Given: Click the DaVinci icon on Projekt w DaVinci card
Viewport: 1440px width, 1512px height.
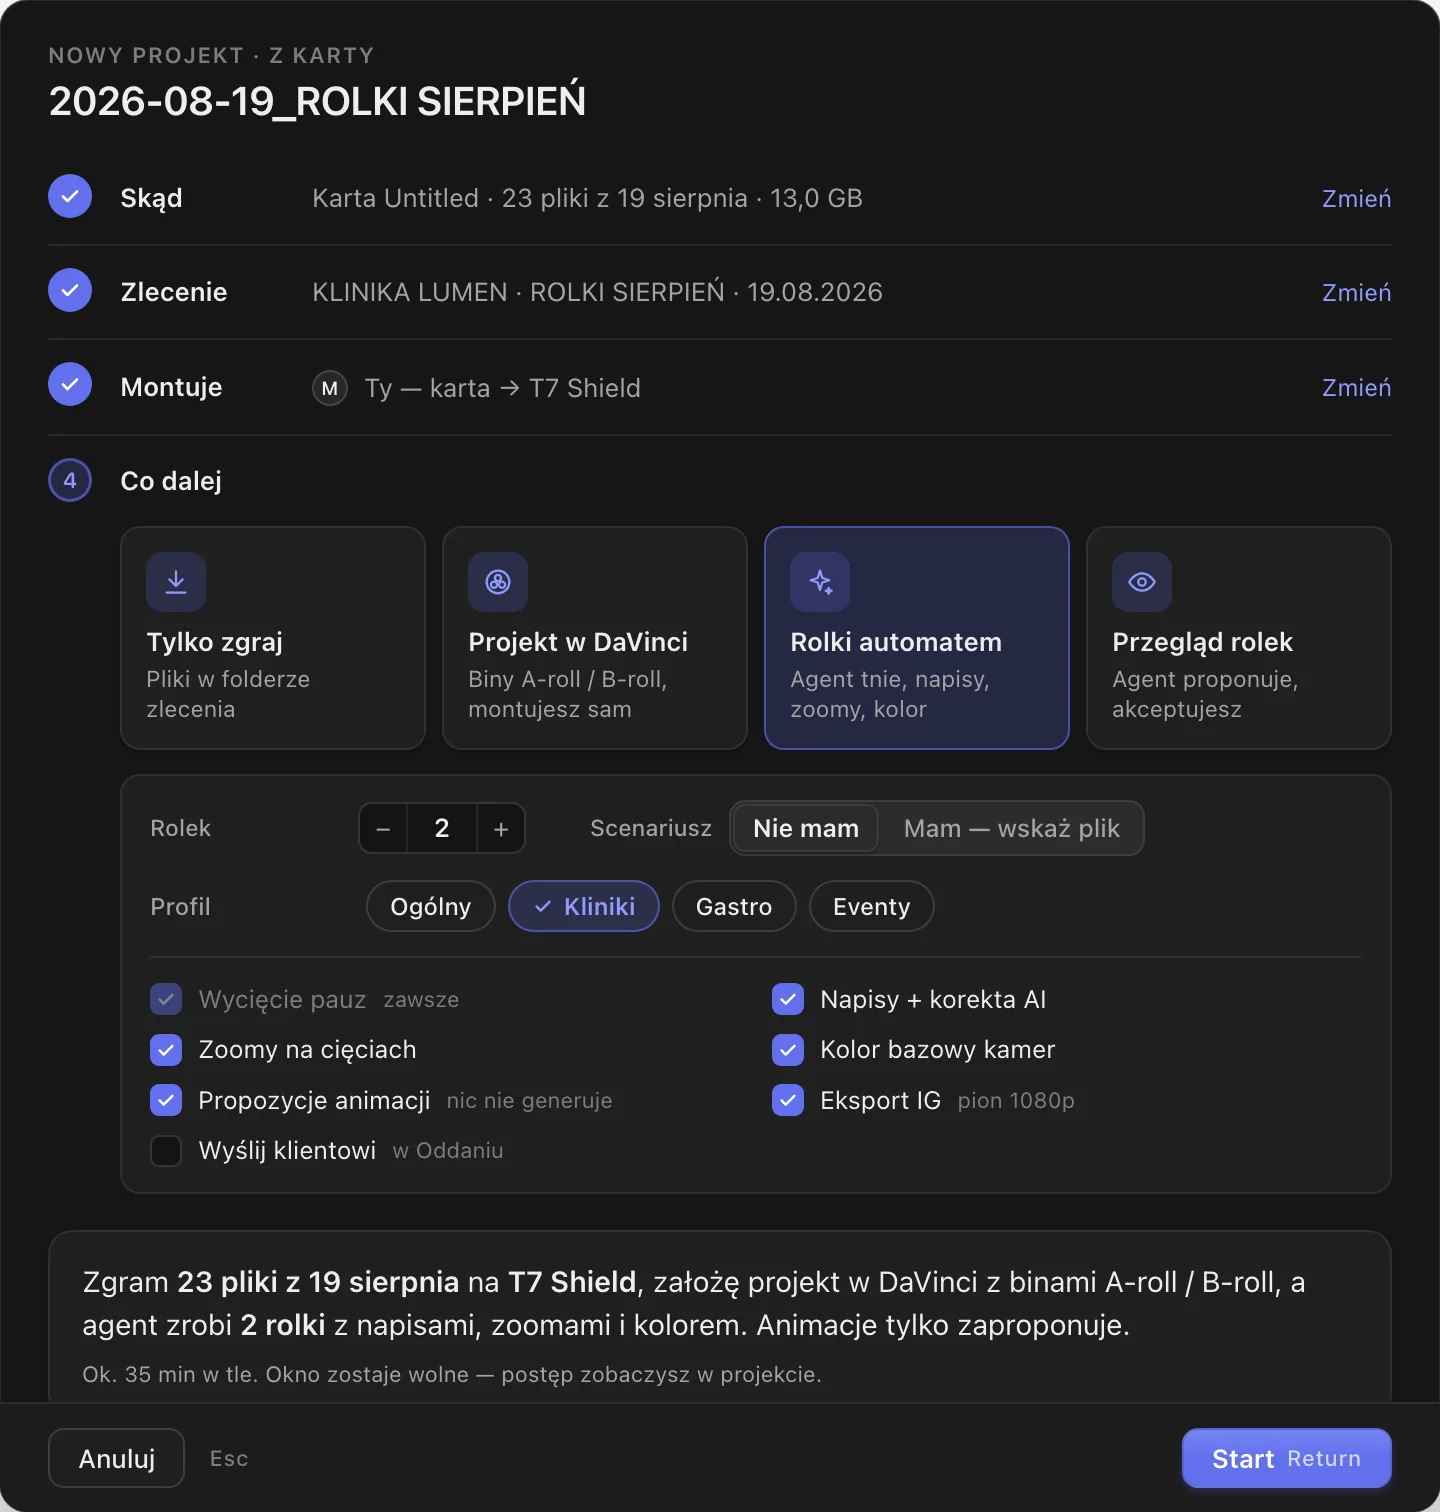Looking at the screenshot, I should [x=498, y=582].
